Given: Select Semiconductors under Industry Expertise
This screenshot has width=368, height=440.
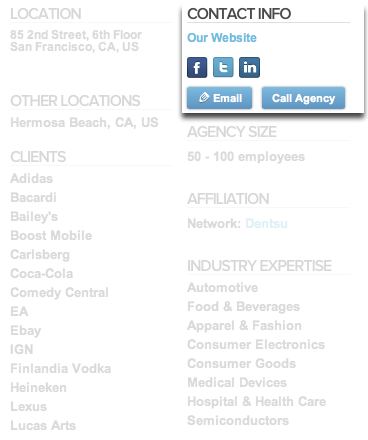Looking at the screenshot, I should point(238,420).
